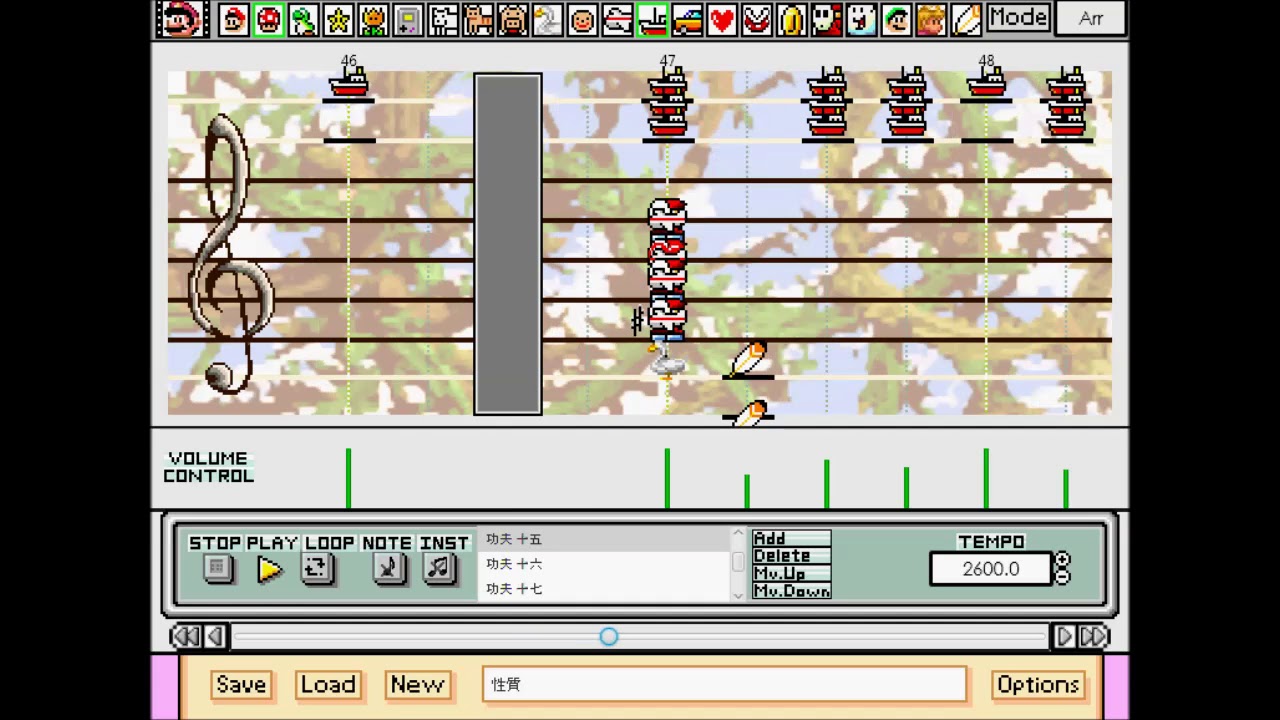Step forward one measure with right arrow
The width and height of the screenshot is (1280, 720).
point(1064,636)
